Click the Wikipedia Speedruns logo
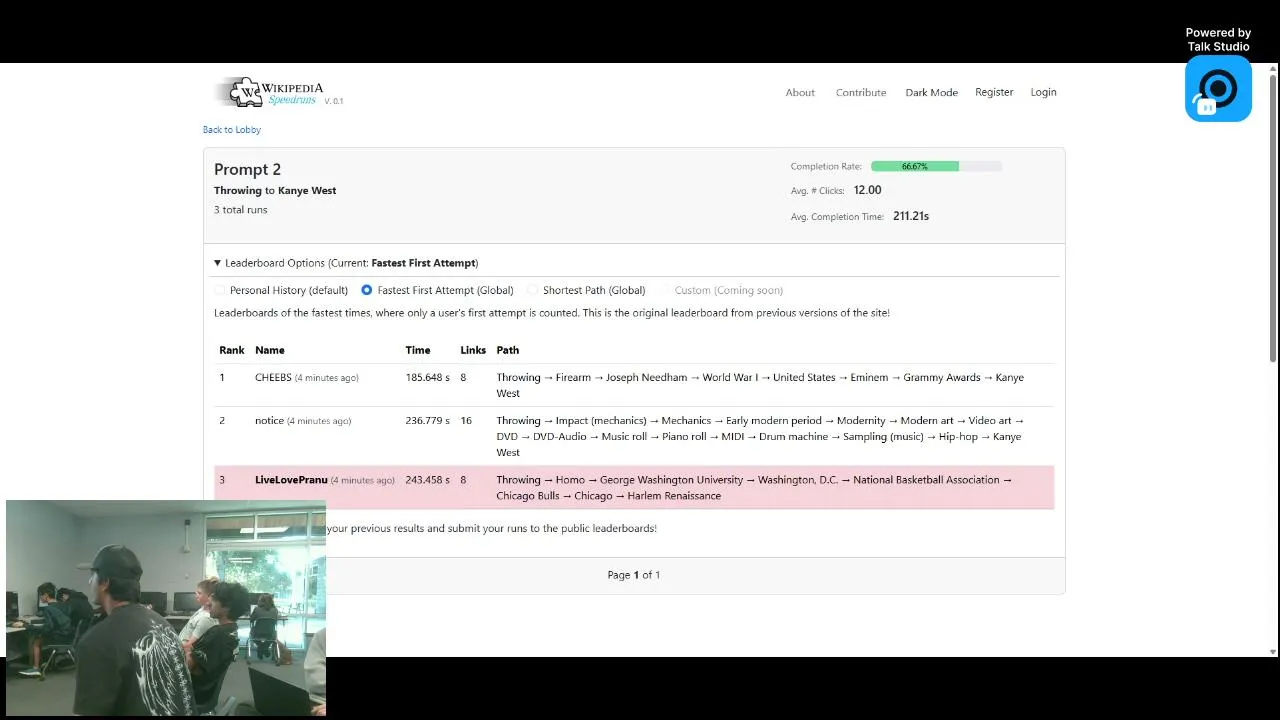The width and height of the screenshot is (1280, 720). coord(269,92)
